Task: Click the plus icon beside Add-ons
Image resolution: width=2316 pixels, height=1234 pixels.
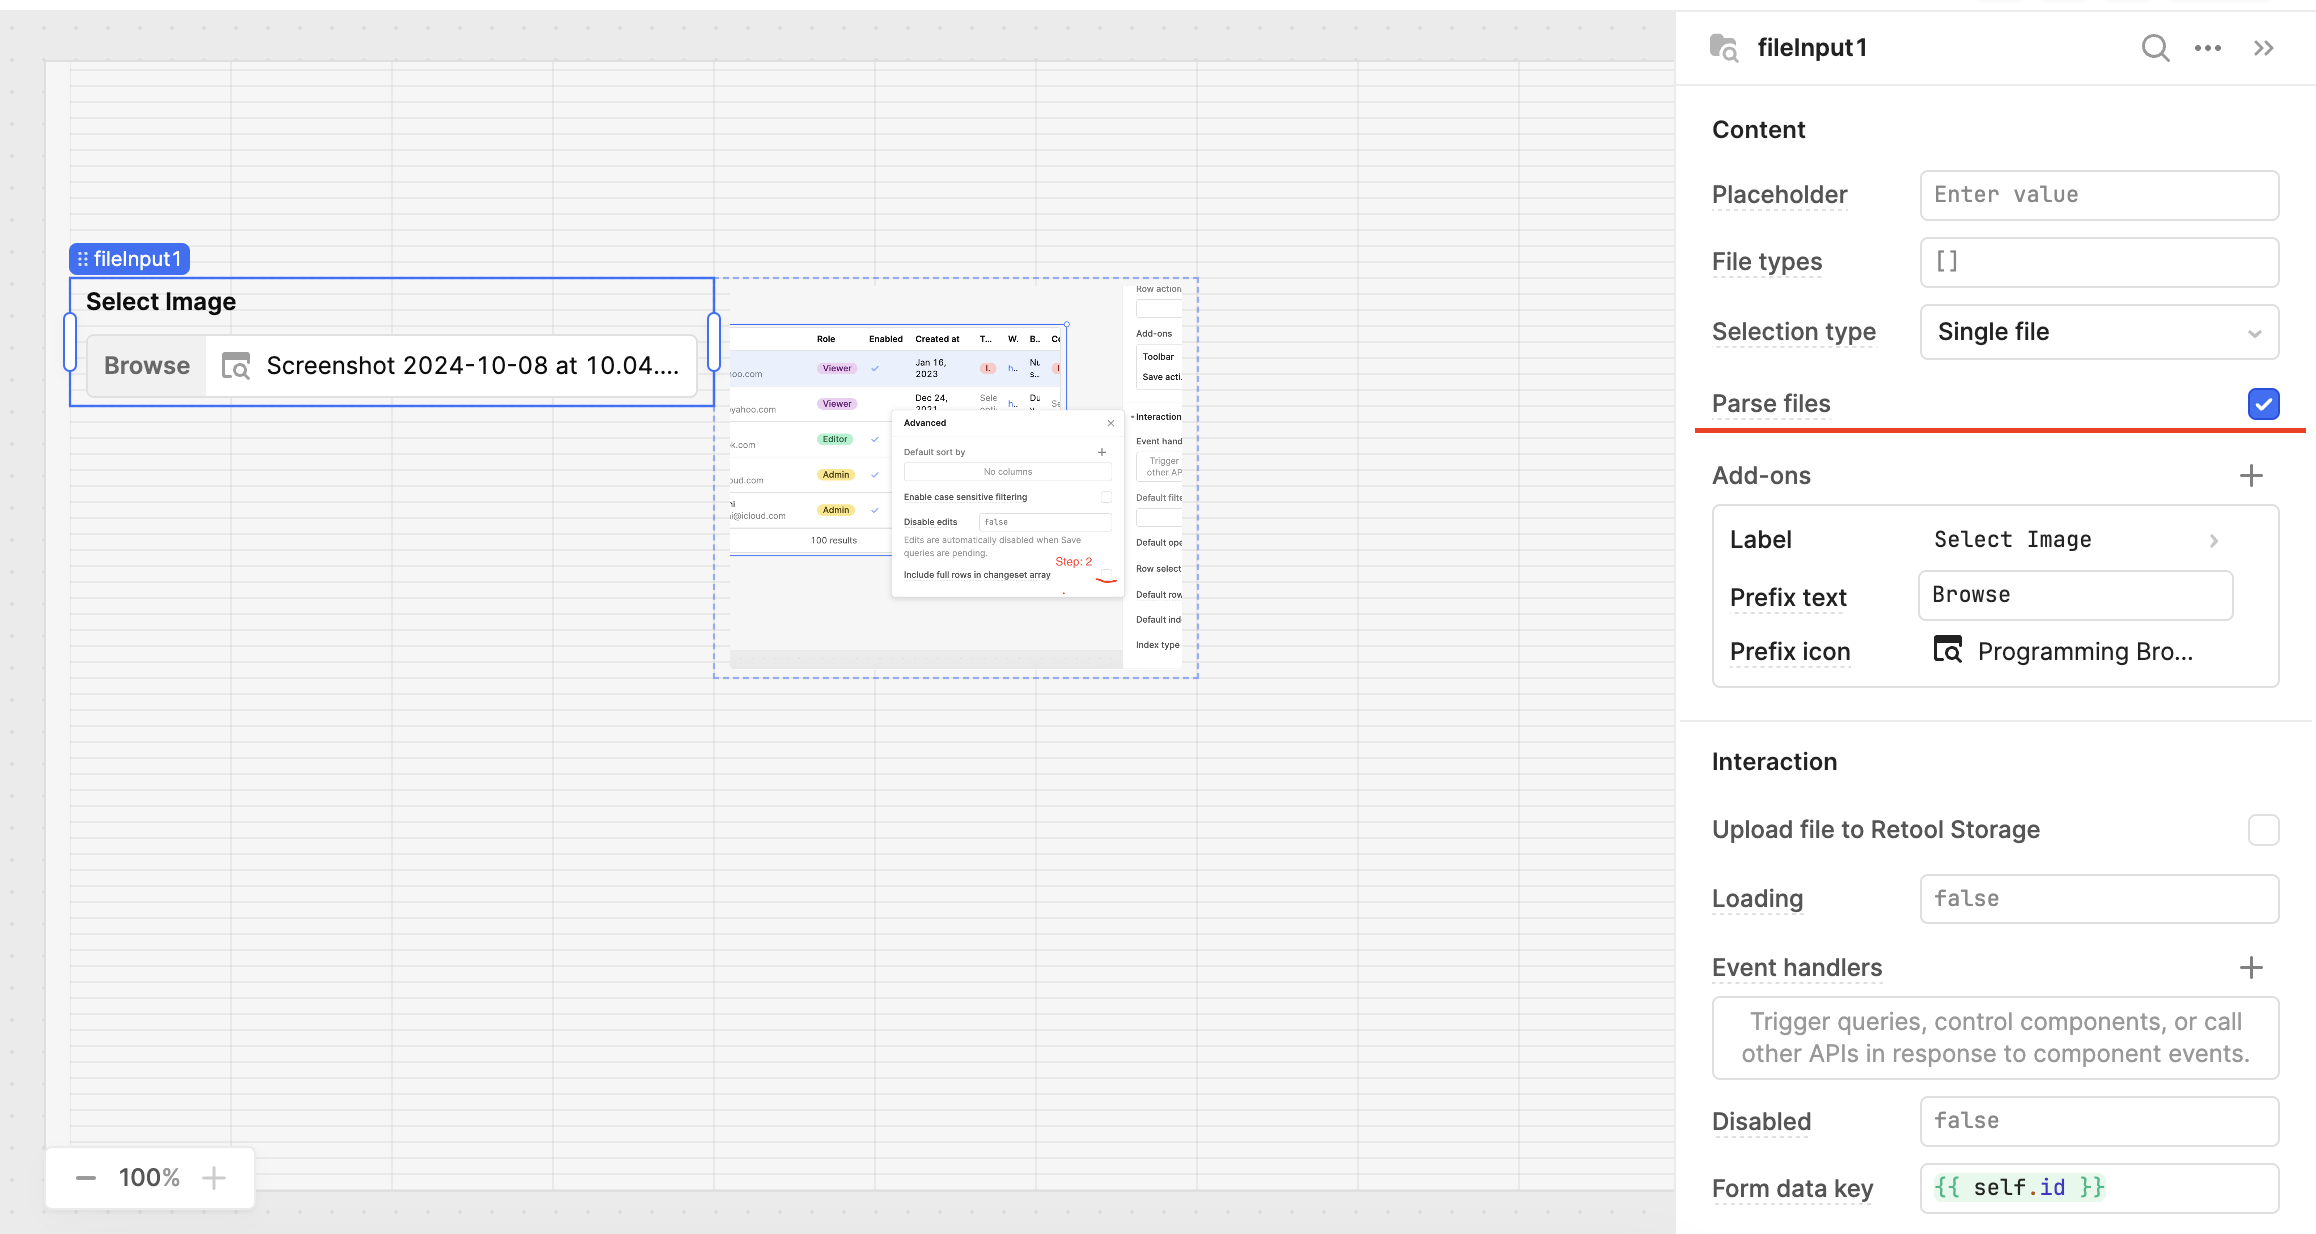Action: click(x=2251, y=476)
